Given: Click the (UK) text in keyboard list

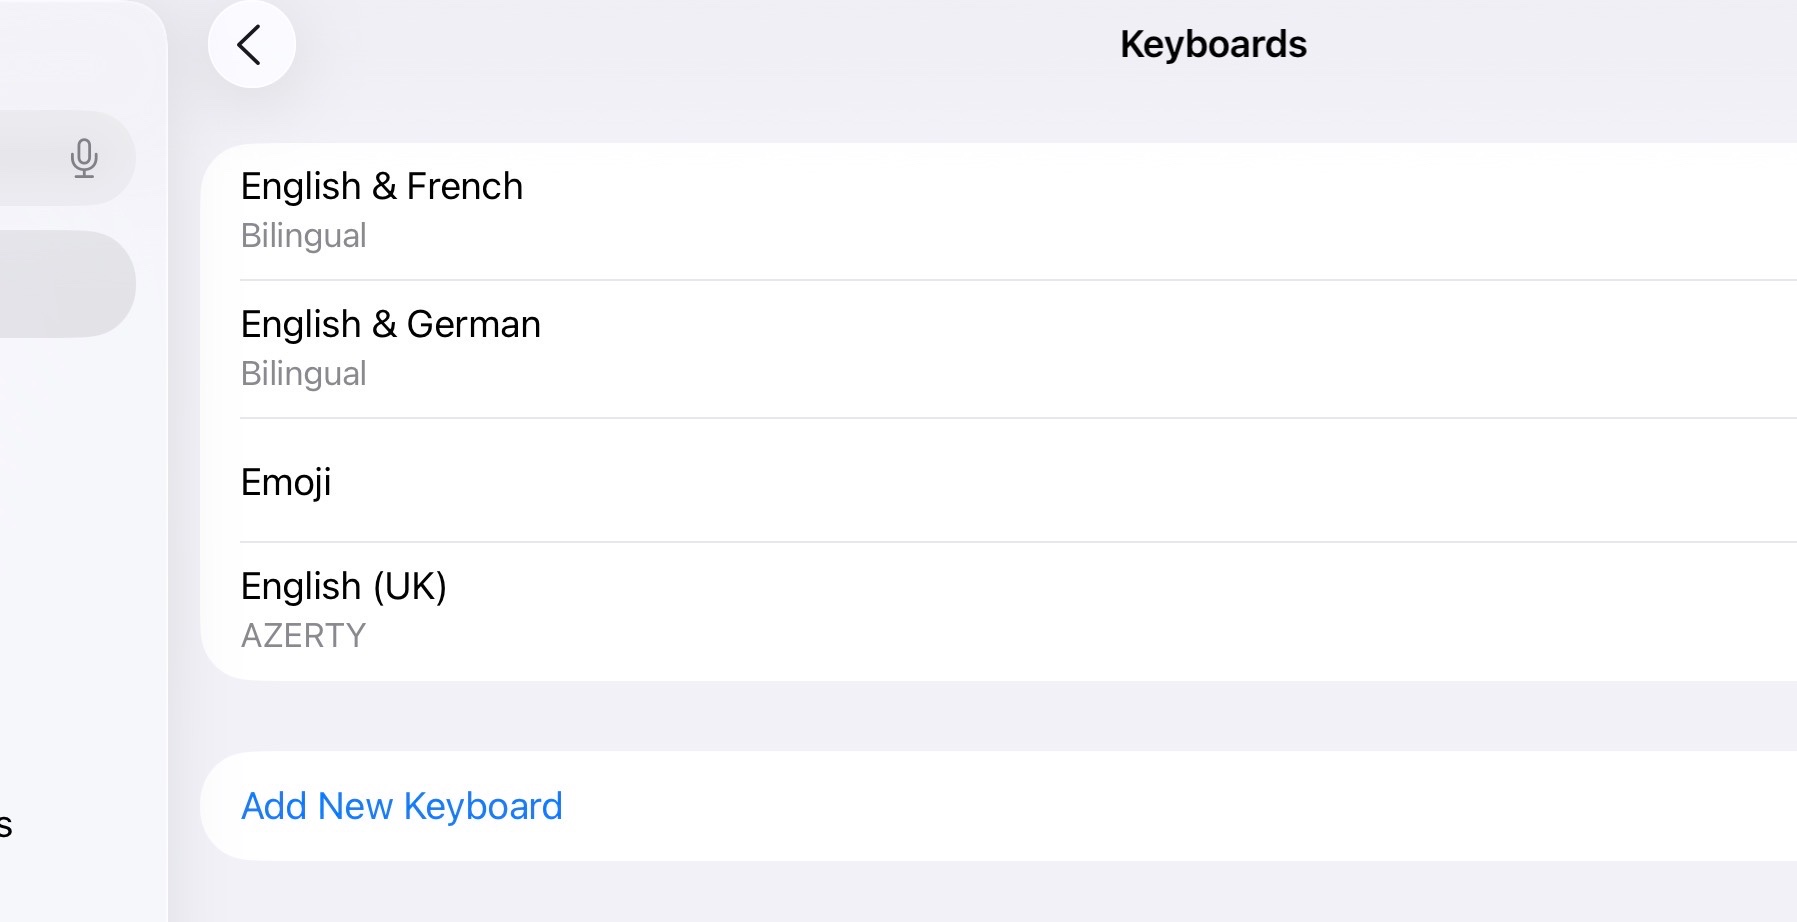Looking at the screenshot, I should tap(409, 587).
